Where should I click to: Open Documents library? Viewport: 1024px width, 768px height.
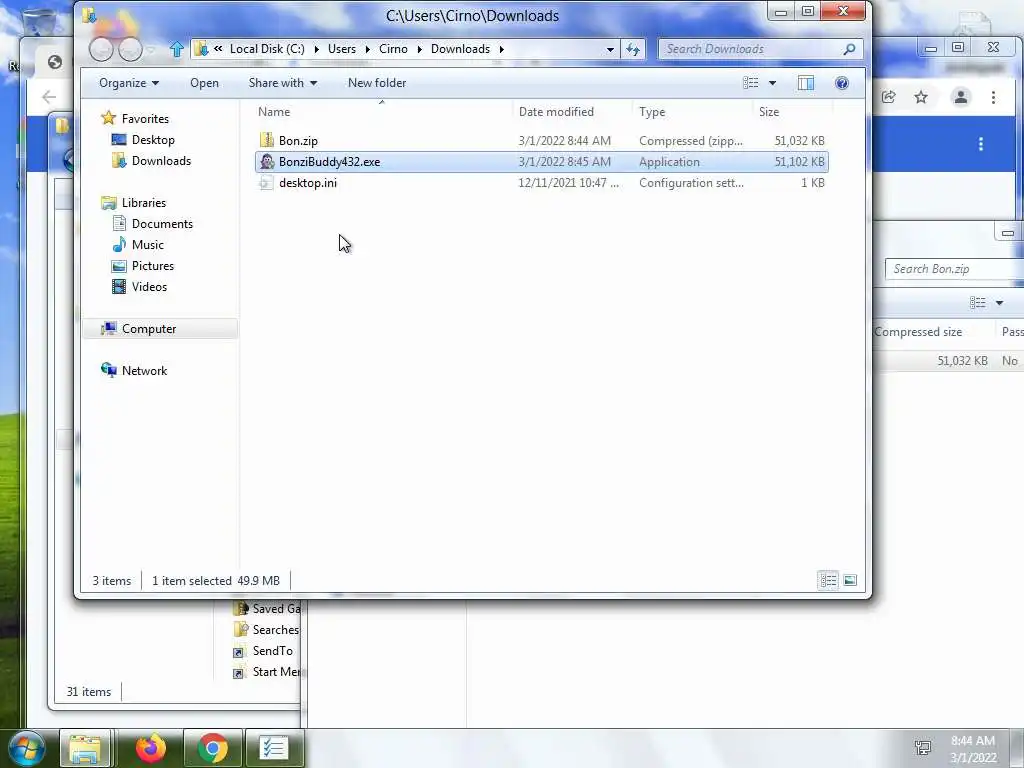pyautogui.click(x=162, y=223)
